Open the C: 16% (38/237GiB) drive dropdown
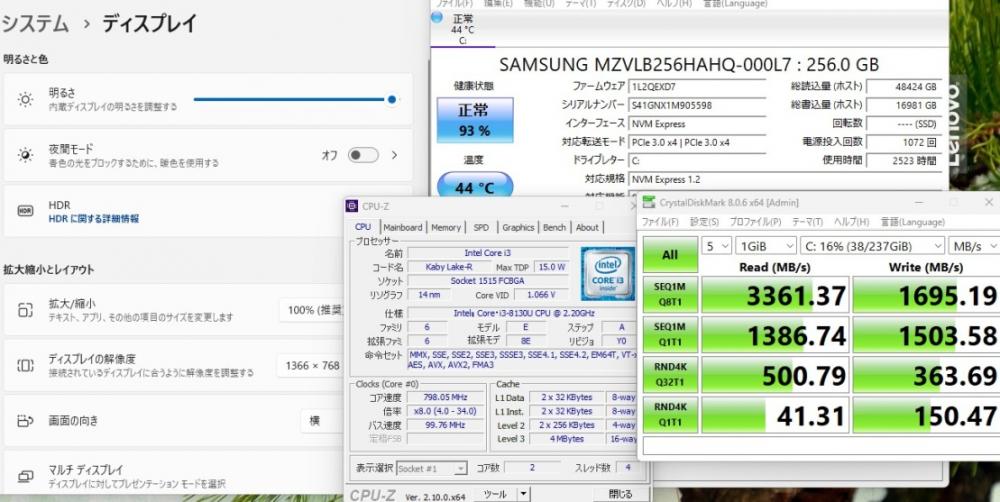The height and width of the screenshot is (502, 1000). [x=872, y=246]
